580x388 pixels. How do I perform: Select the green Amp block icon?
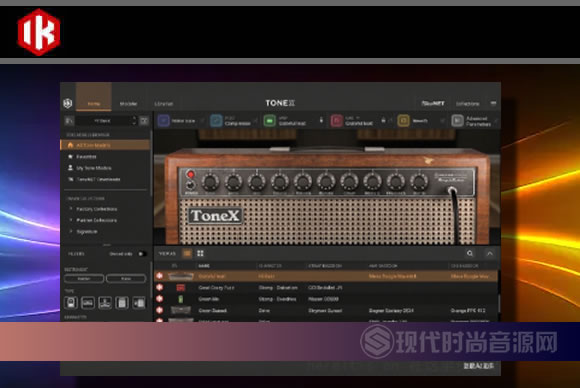(270, 121)
